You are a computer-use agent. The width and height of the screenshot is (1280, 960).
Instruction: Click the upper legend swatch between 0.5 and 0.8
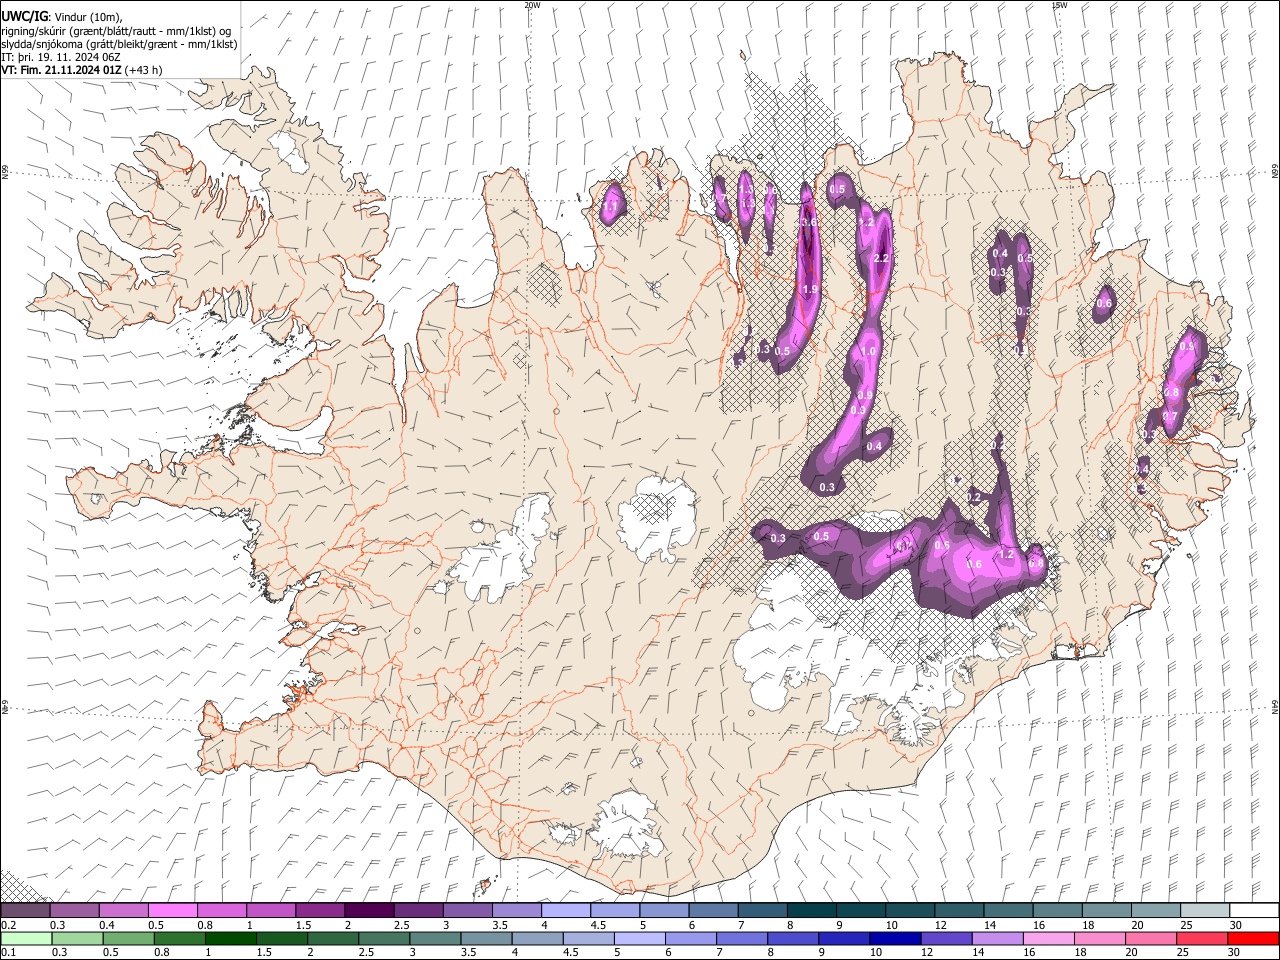(x=173, y=911)
